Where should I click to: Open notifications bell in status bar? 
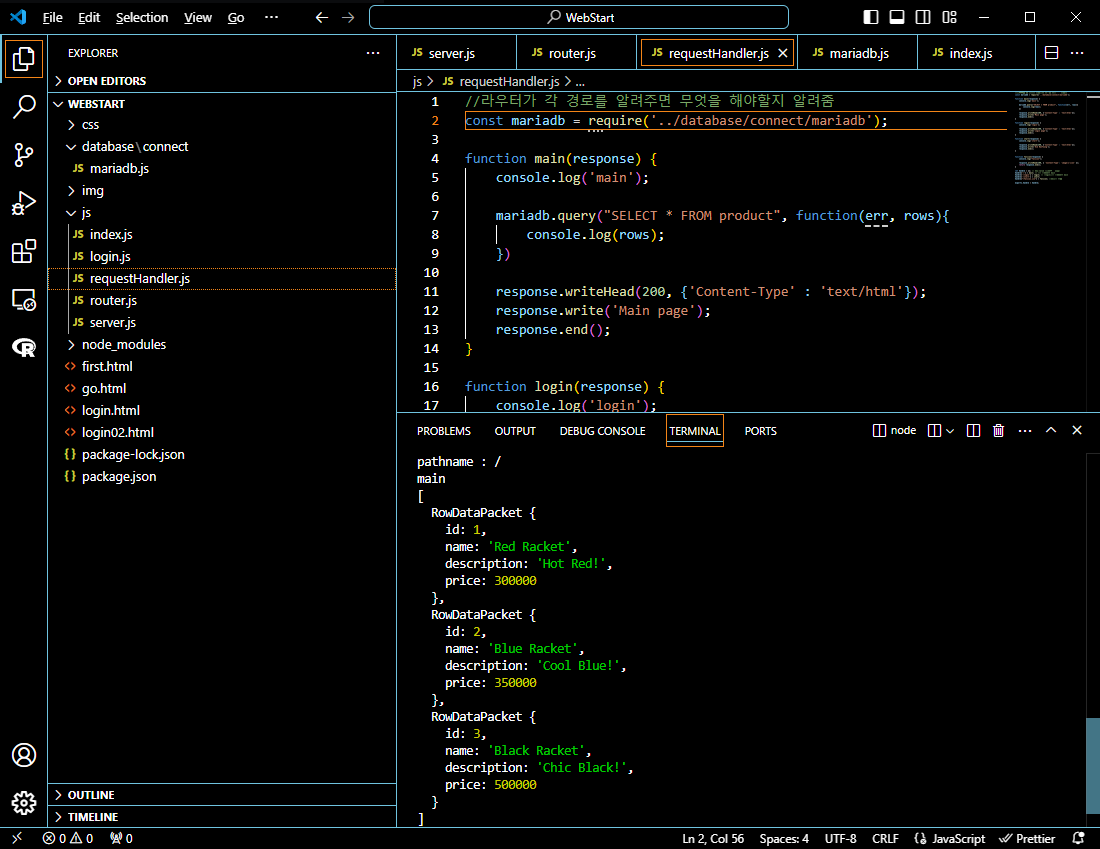1079,838
